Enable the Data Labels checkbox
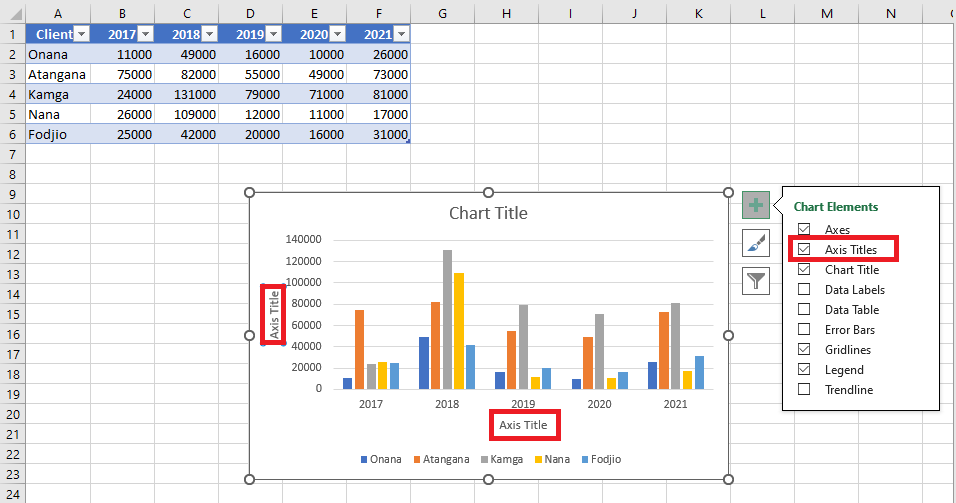The width and height of the screenshot is (956, 503). click(x=804, y=289)
